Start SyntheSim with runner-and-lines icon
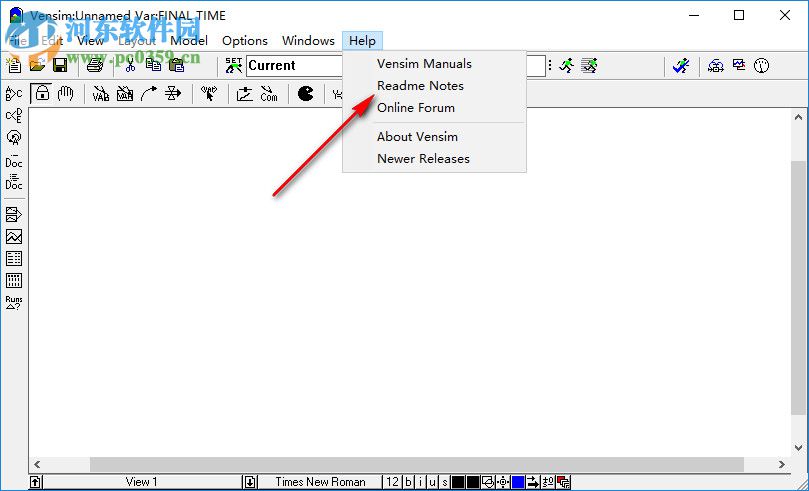Image resolution: width=809 pixels, height=491 pixels. [x=589, y=66]
